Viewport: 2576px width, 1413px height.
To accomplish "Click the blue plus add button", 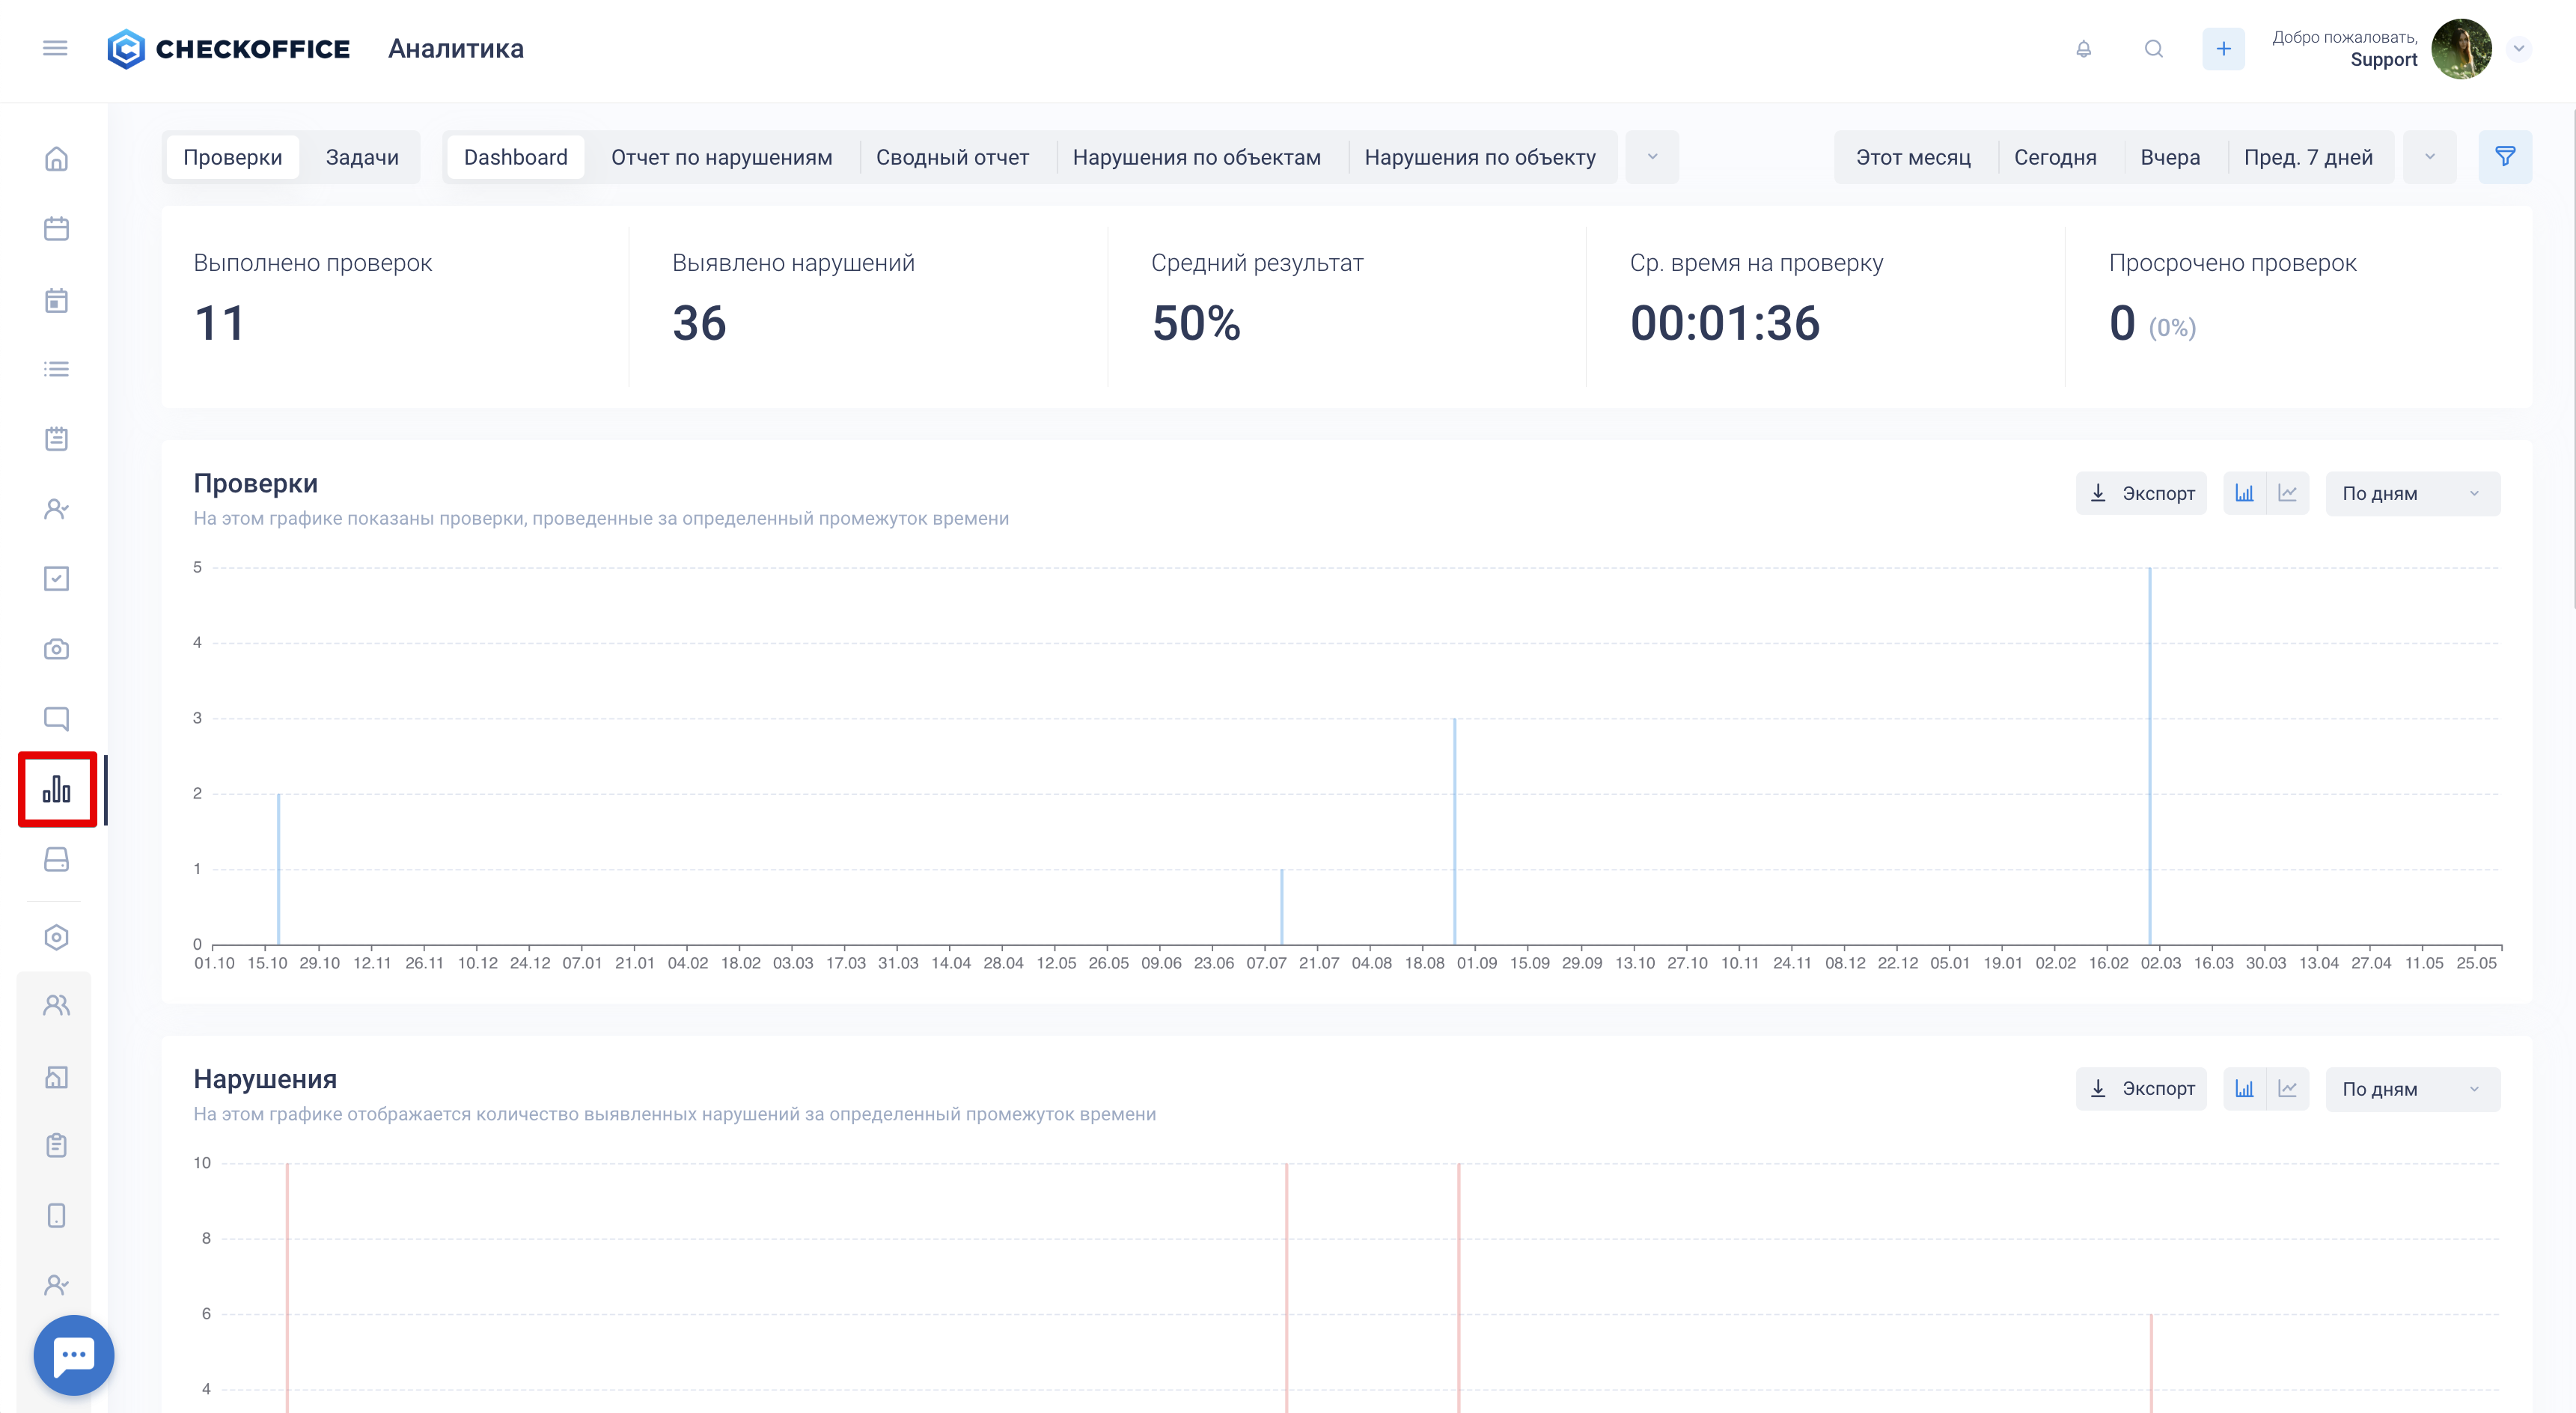I will (x=2222, y=49).
